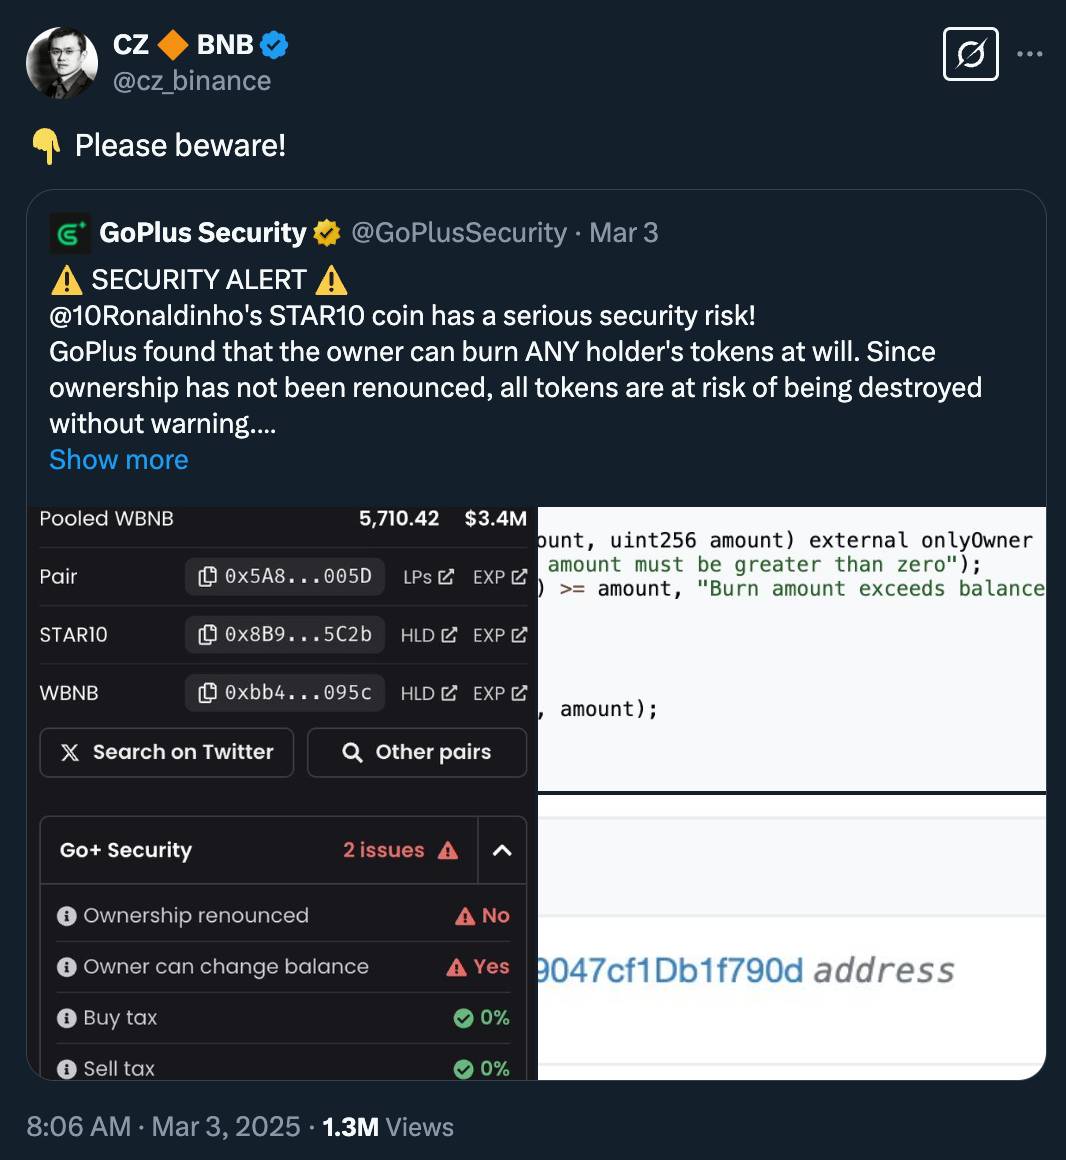Click the blue verified badge next to BNB
1066x1160 pixels.
click(x=274, y=45)
